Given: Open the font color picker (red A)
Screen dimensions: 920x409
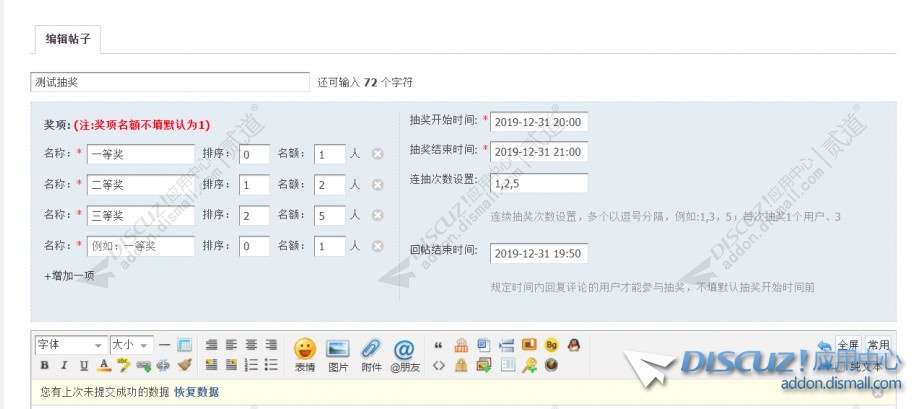Looking at the screenshot, I should (x=104, y=365).
